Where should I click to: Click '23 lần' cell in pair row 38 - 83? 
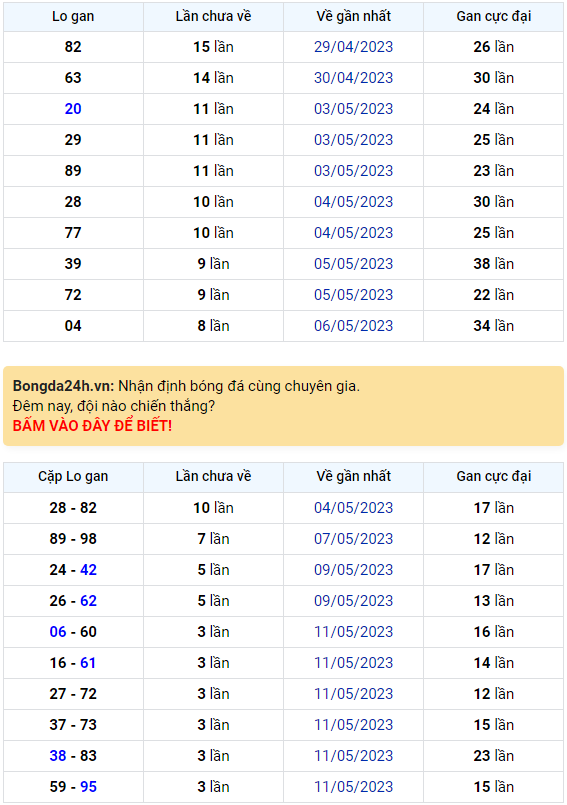pos(494,756)
